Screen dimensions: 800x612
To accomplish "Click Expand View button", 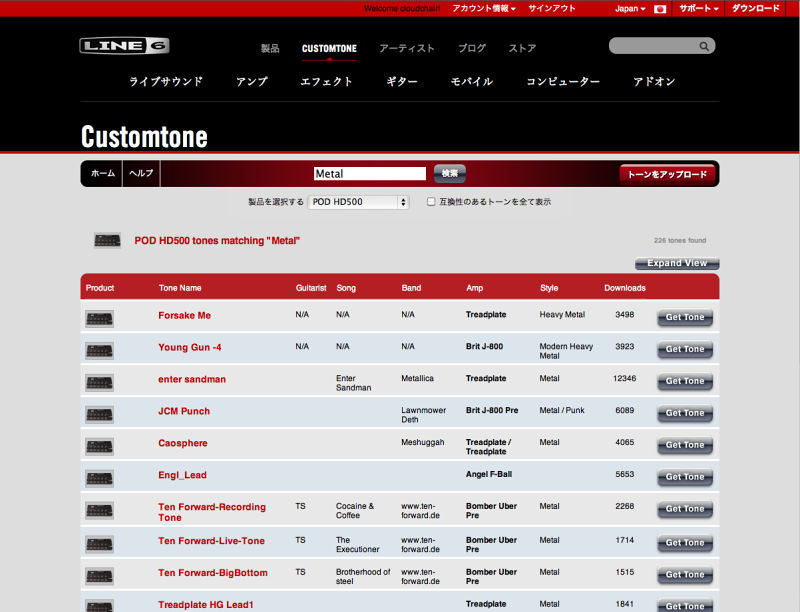I will click(x=677, y=263).
